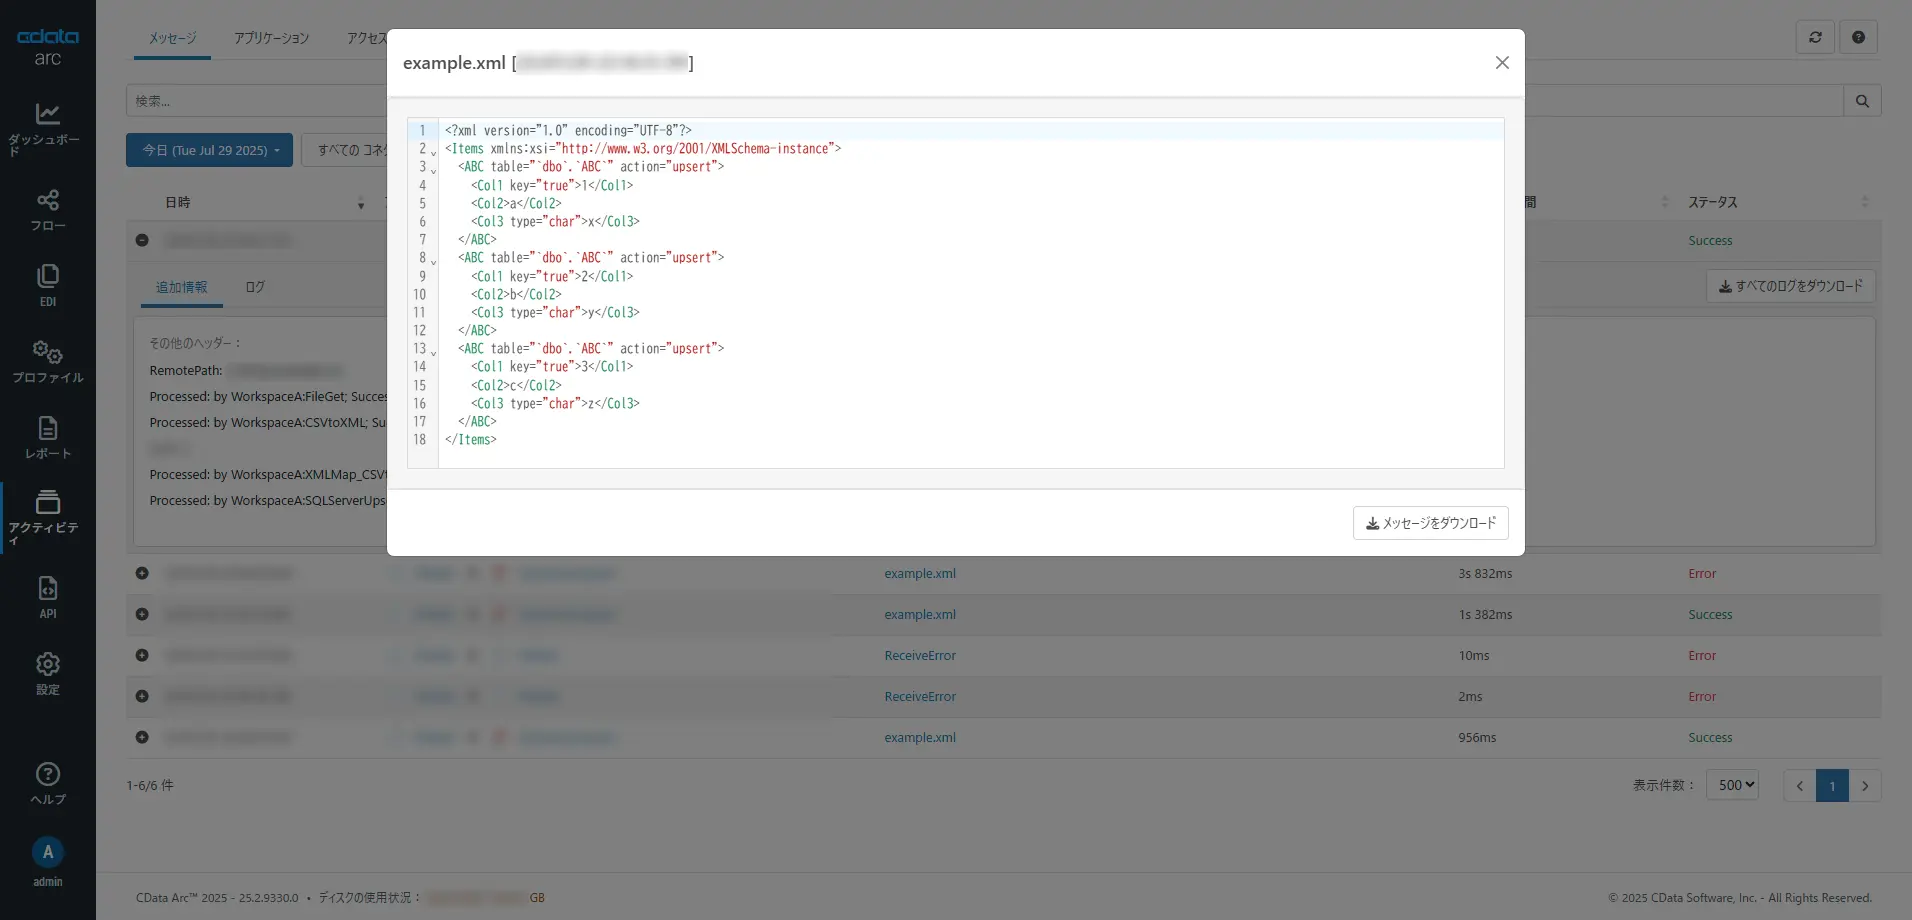This screenshot has height=920, width=1912.
Task: Switch to the メッセージ tab
Action: point(172,39)
